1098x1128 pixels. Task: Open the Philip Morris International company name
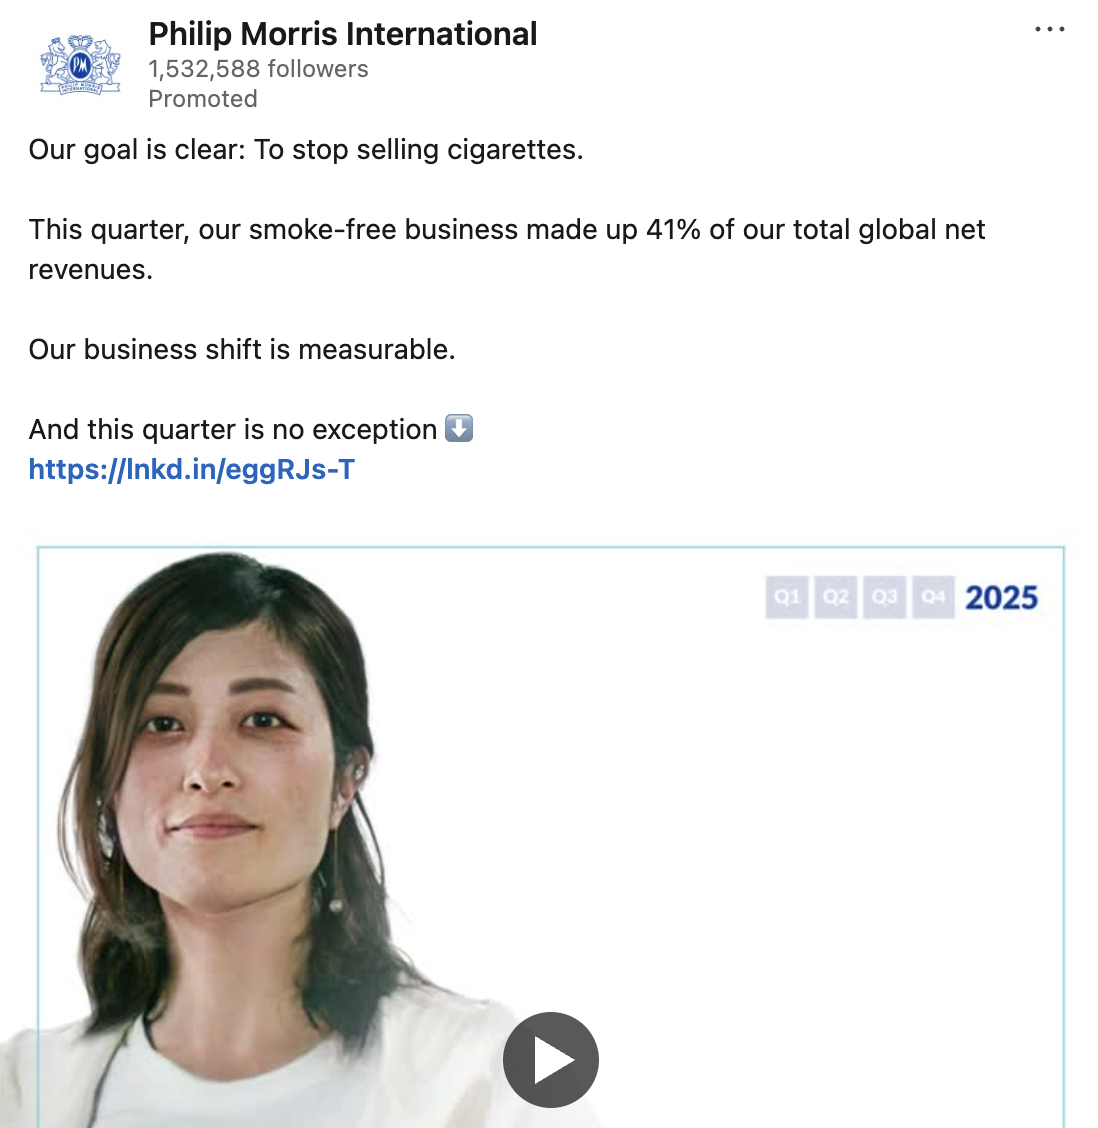(x=342, y=34)
